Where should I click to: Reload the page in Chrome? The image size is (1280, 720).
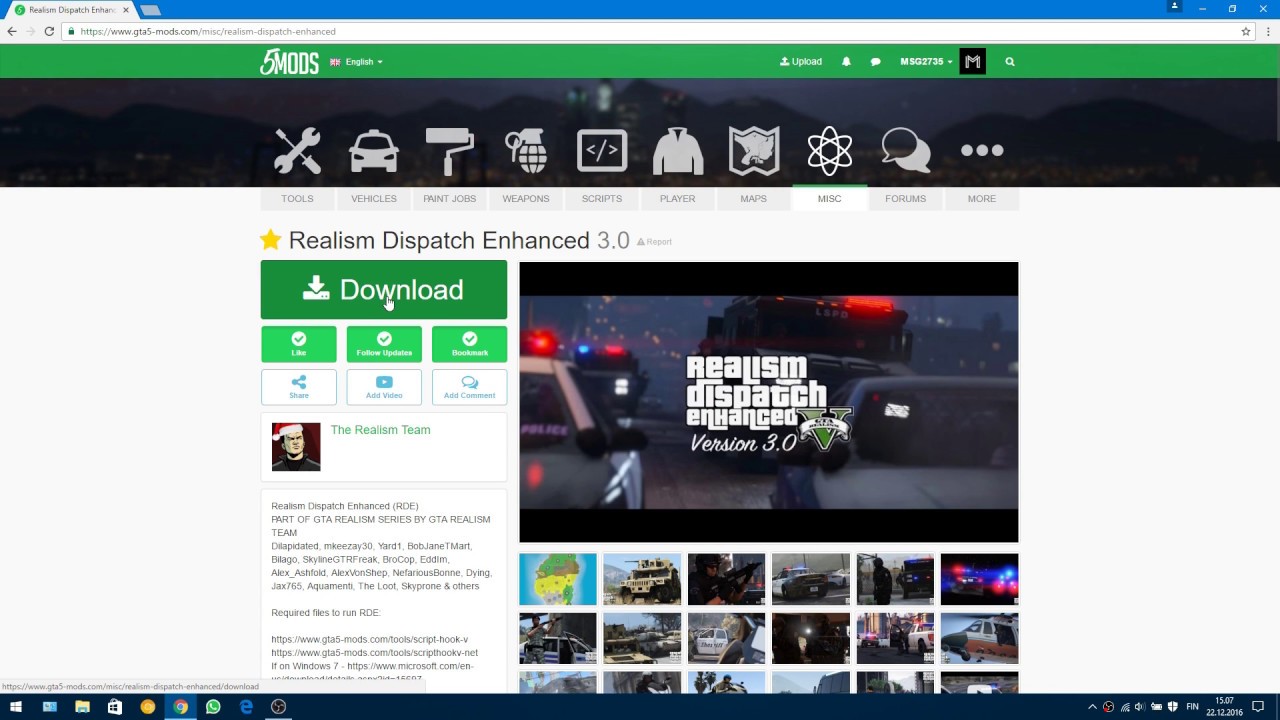49,31
